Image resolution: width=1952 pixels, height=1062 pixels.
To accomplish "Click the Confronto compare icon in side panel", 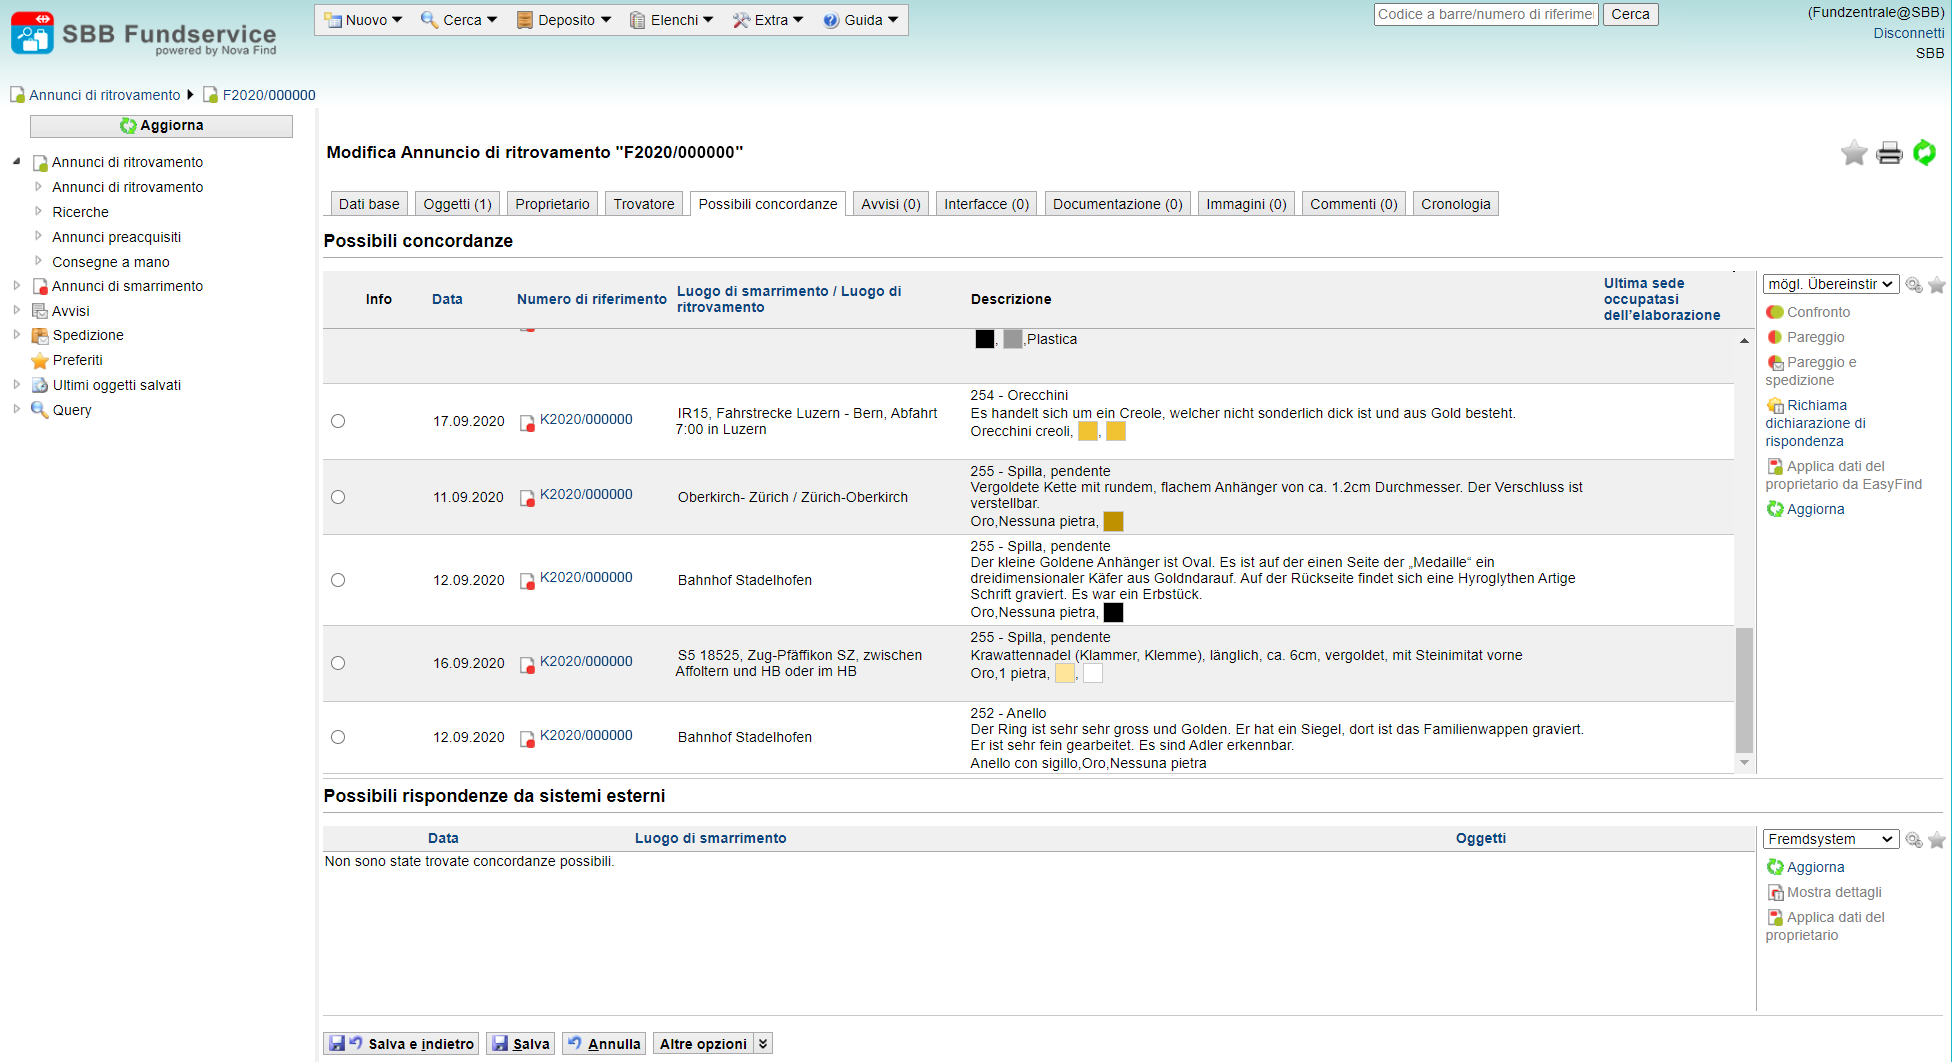I will tap(1775, 312).
